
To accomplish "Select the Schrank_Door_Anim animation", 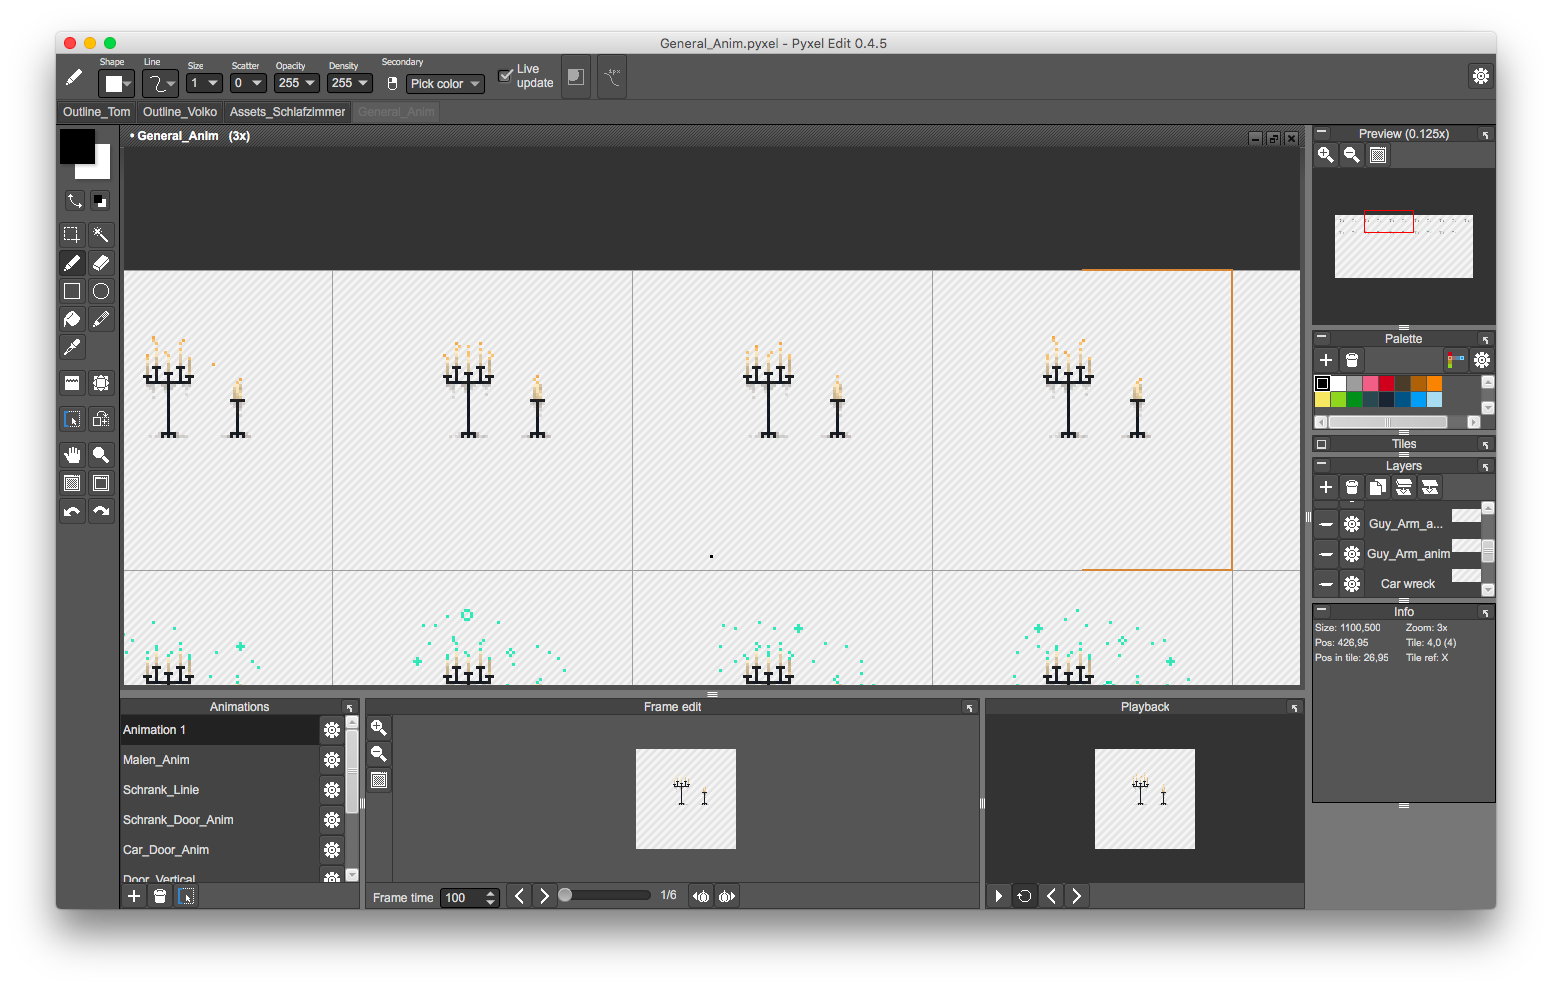I will point(178,820).
